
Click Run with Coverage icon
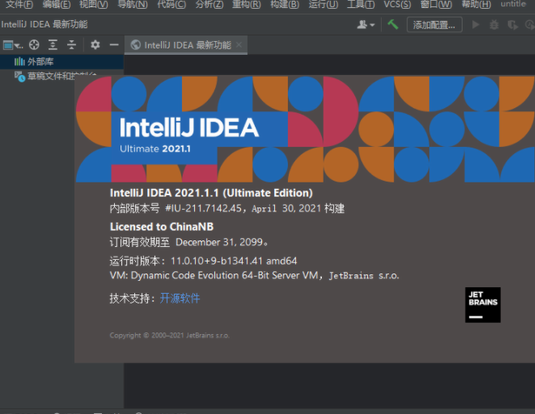(x=512, y=25)
